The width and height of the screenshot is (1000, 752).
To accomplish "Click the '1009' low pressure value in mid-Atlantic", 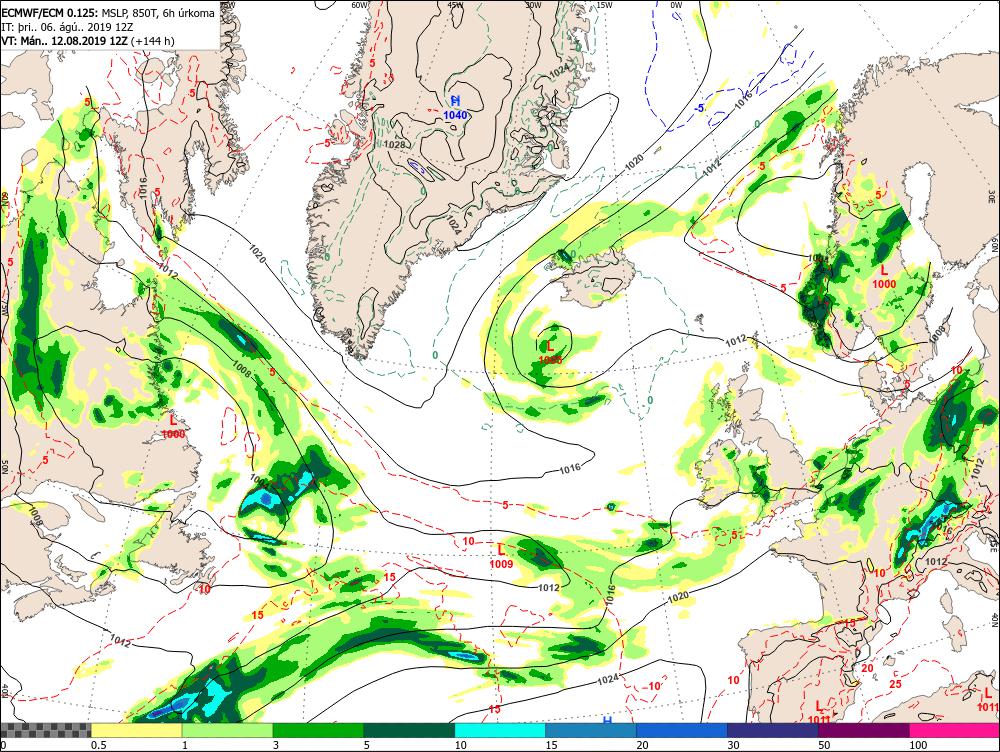I will pyautogui.click(x=501, y=564).
